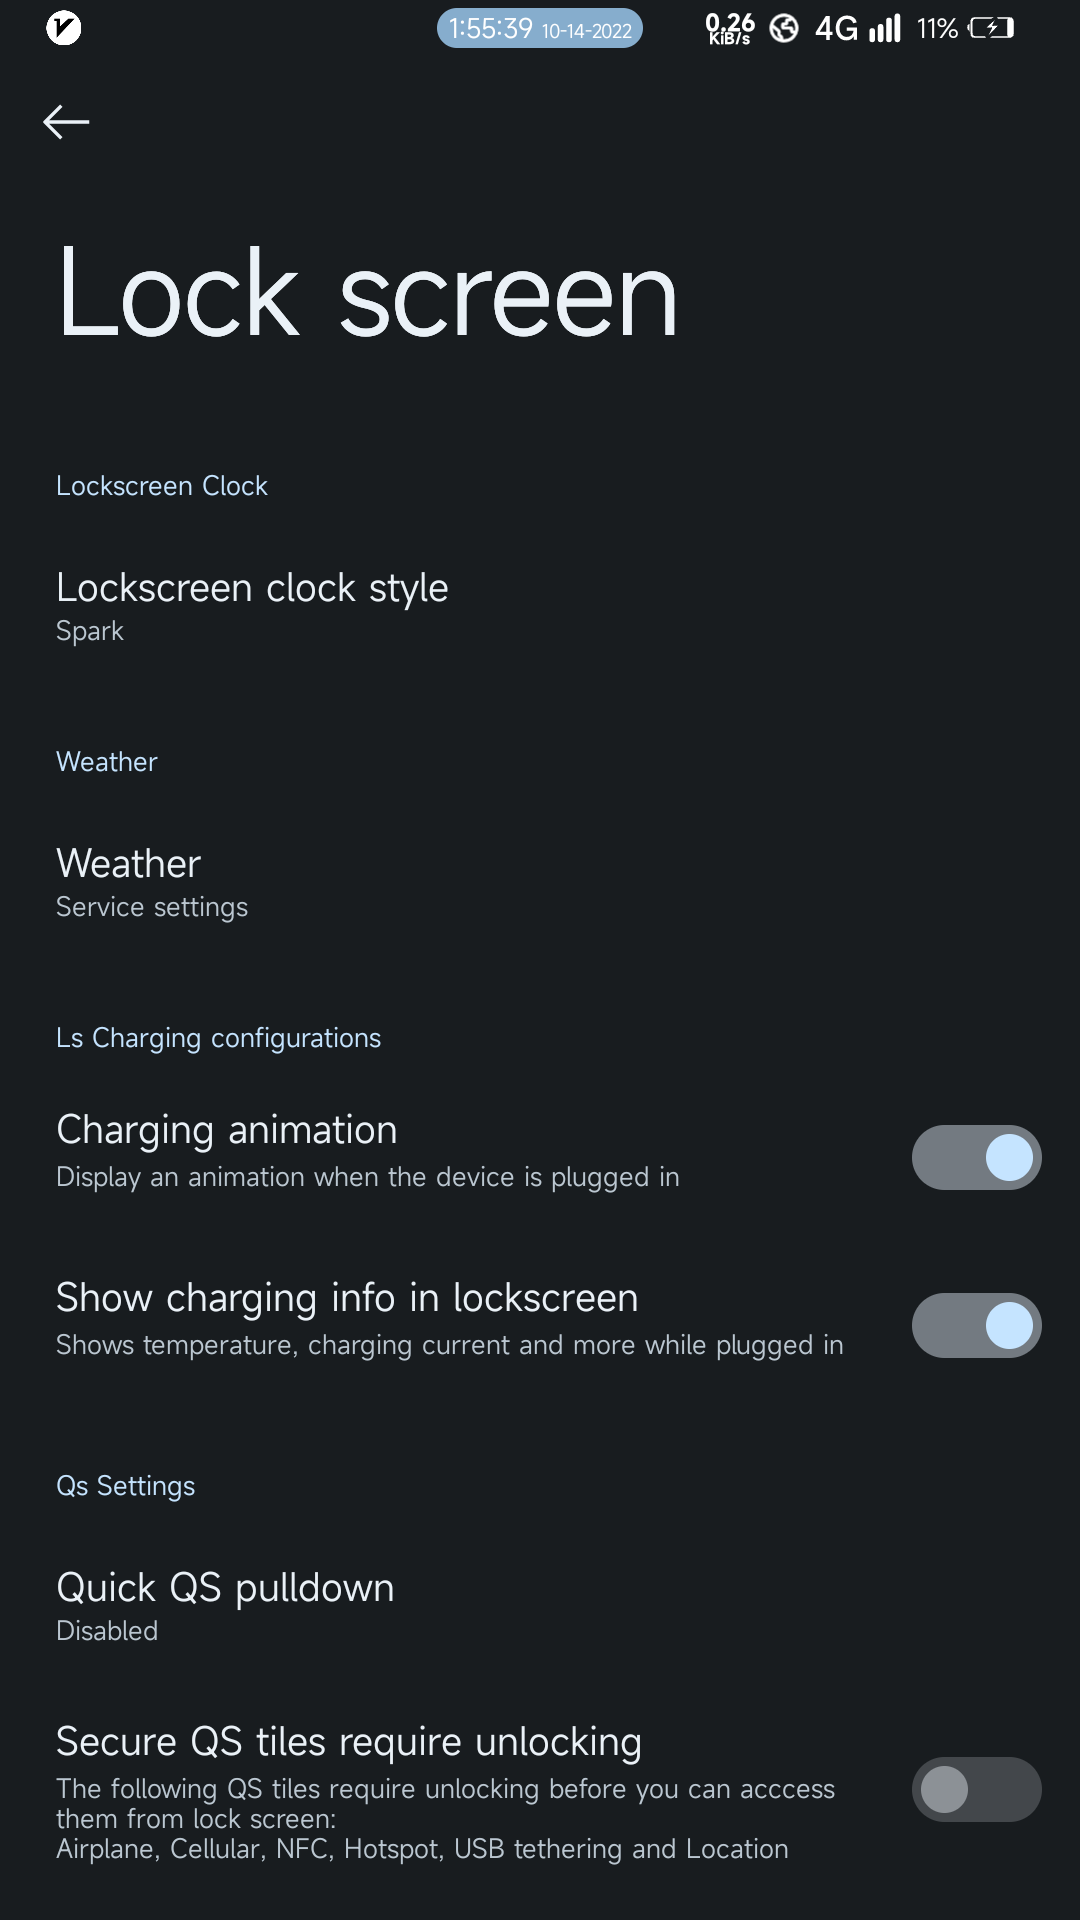
Task: Tap the 11% battery percentage
Action: click(x=937, y=29)
